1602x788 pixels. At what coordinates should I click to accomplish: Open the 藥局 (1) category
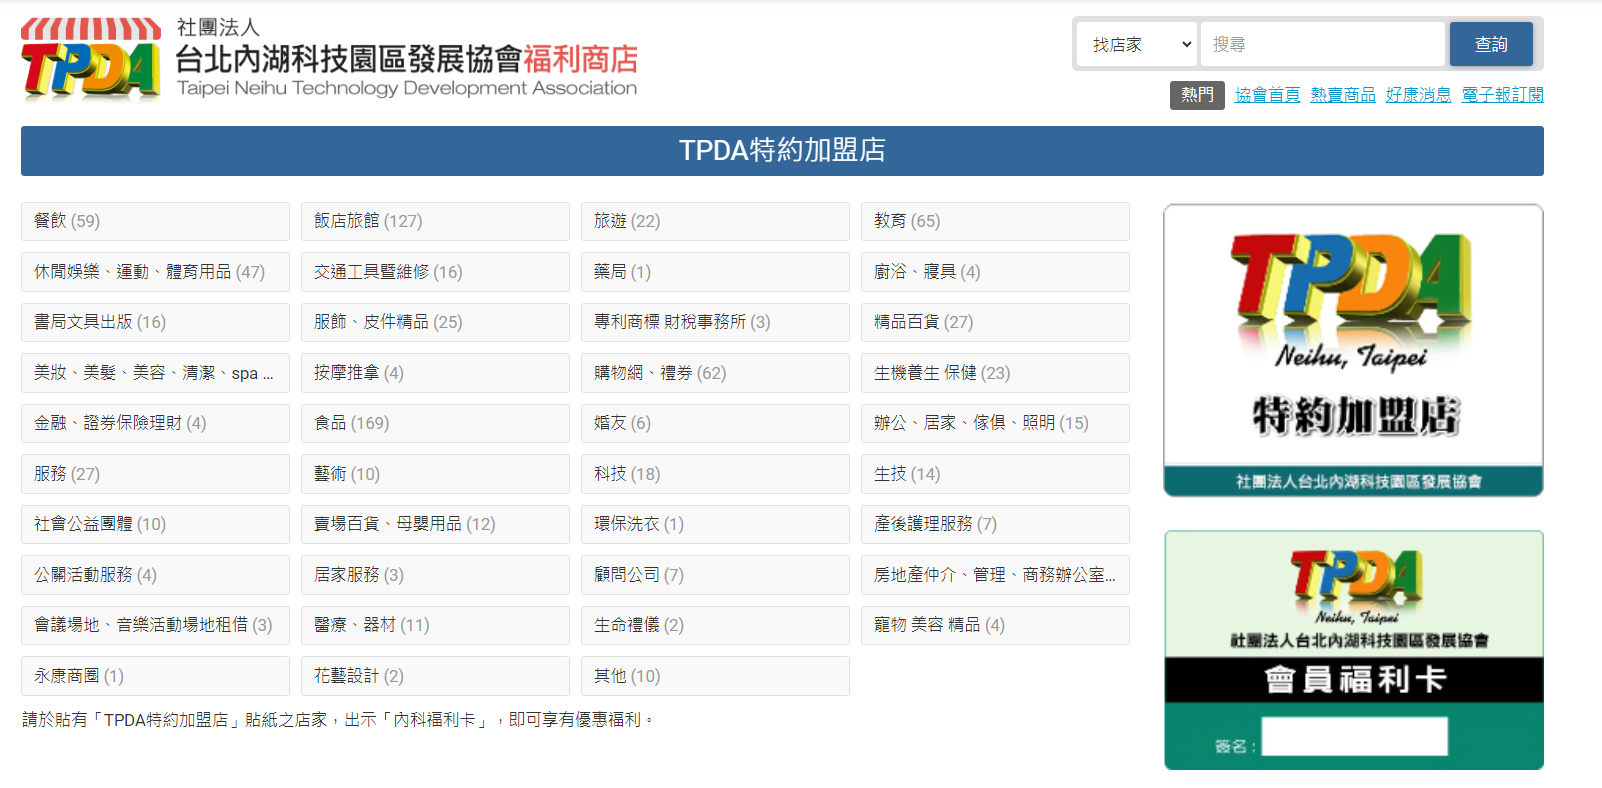coord(715,272)
